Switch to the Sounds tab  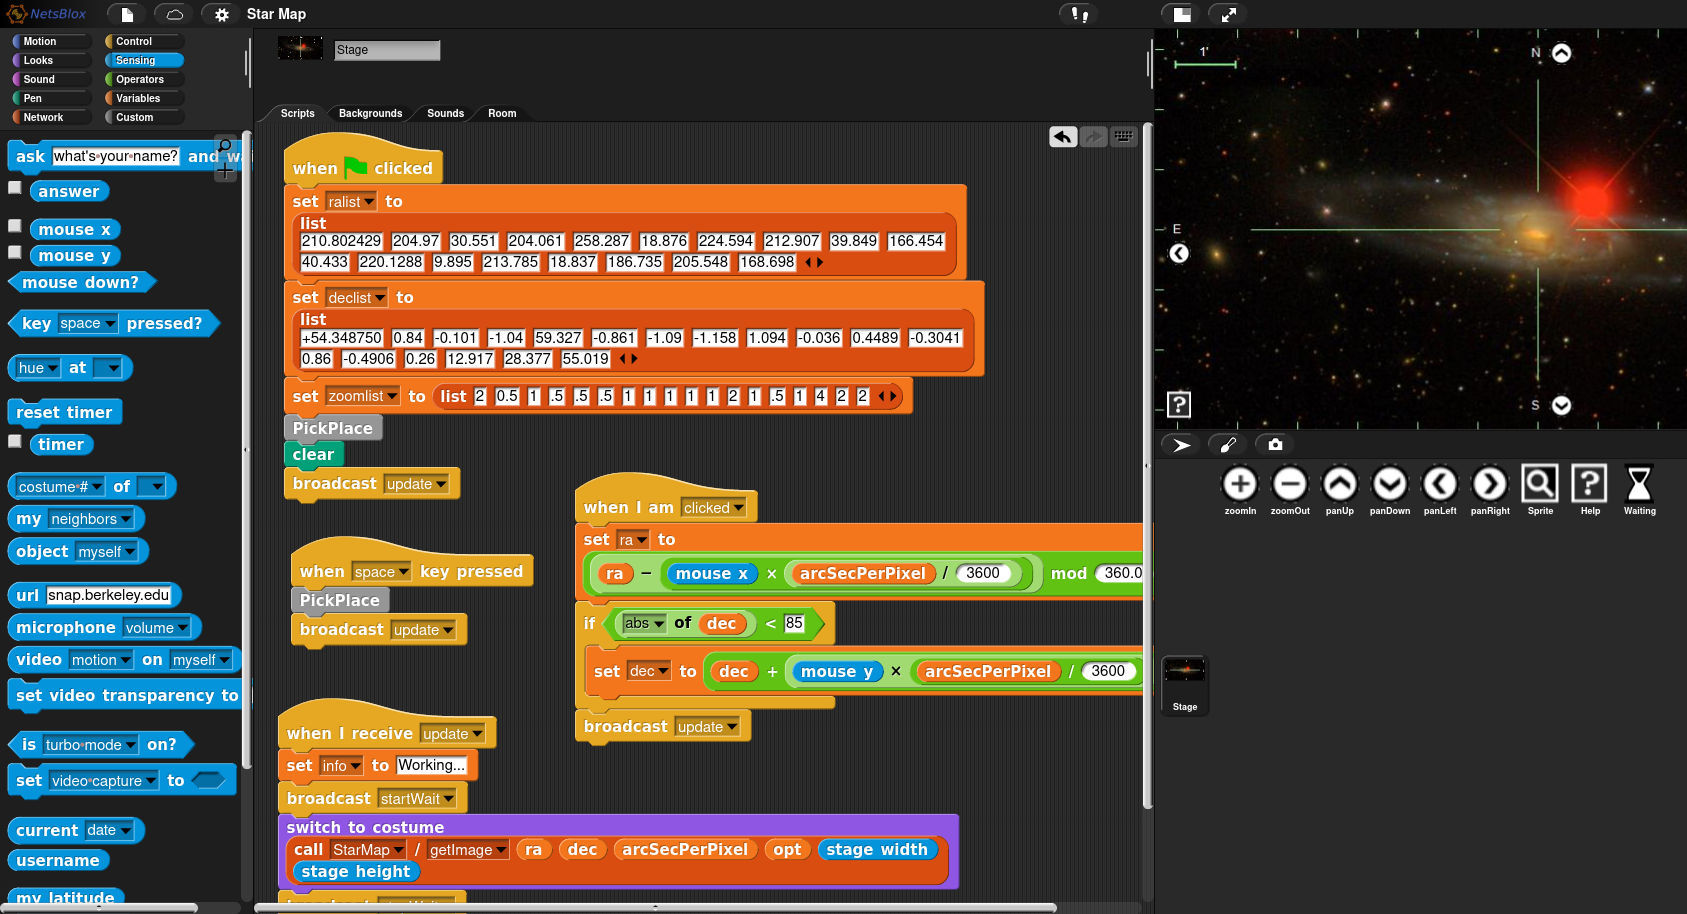(445, 113)
